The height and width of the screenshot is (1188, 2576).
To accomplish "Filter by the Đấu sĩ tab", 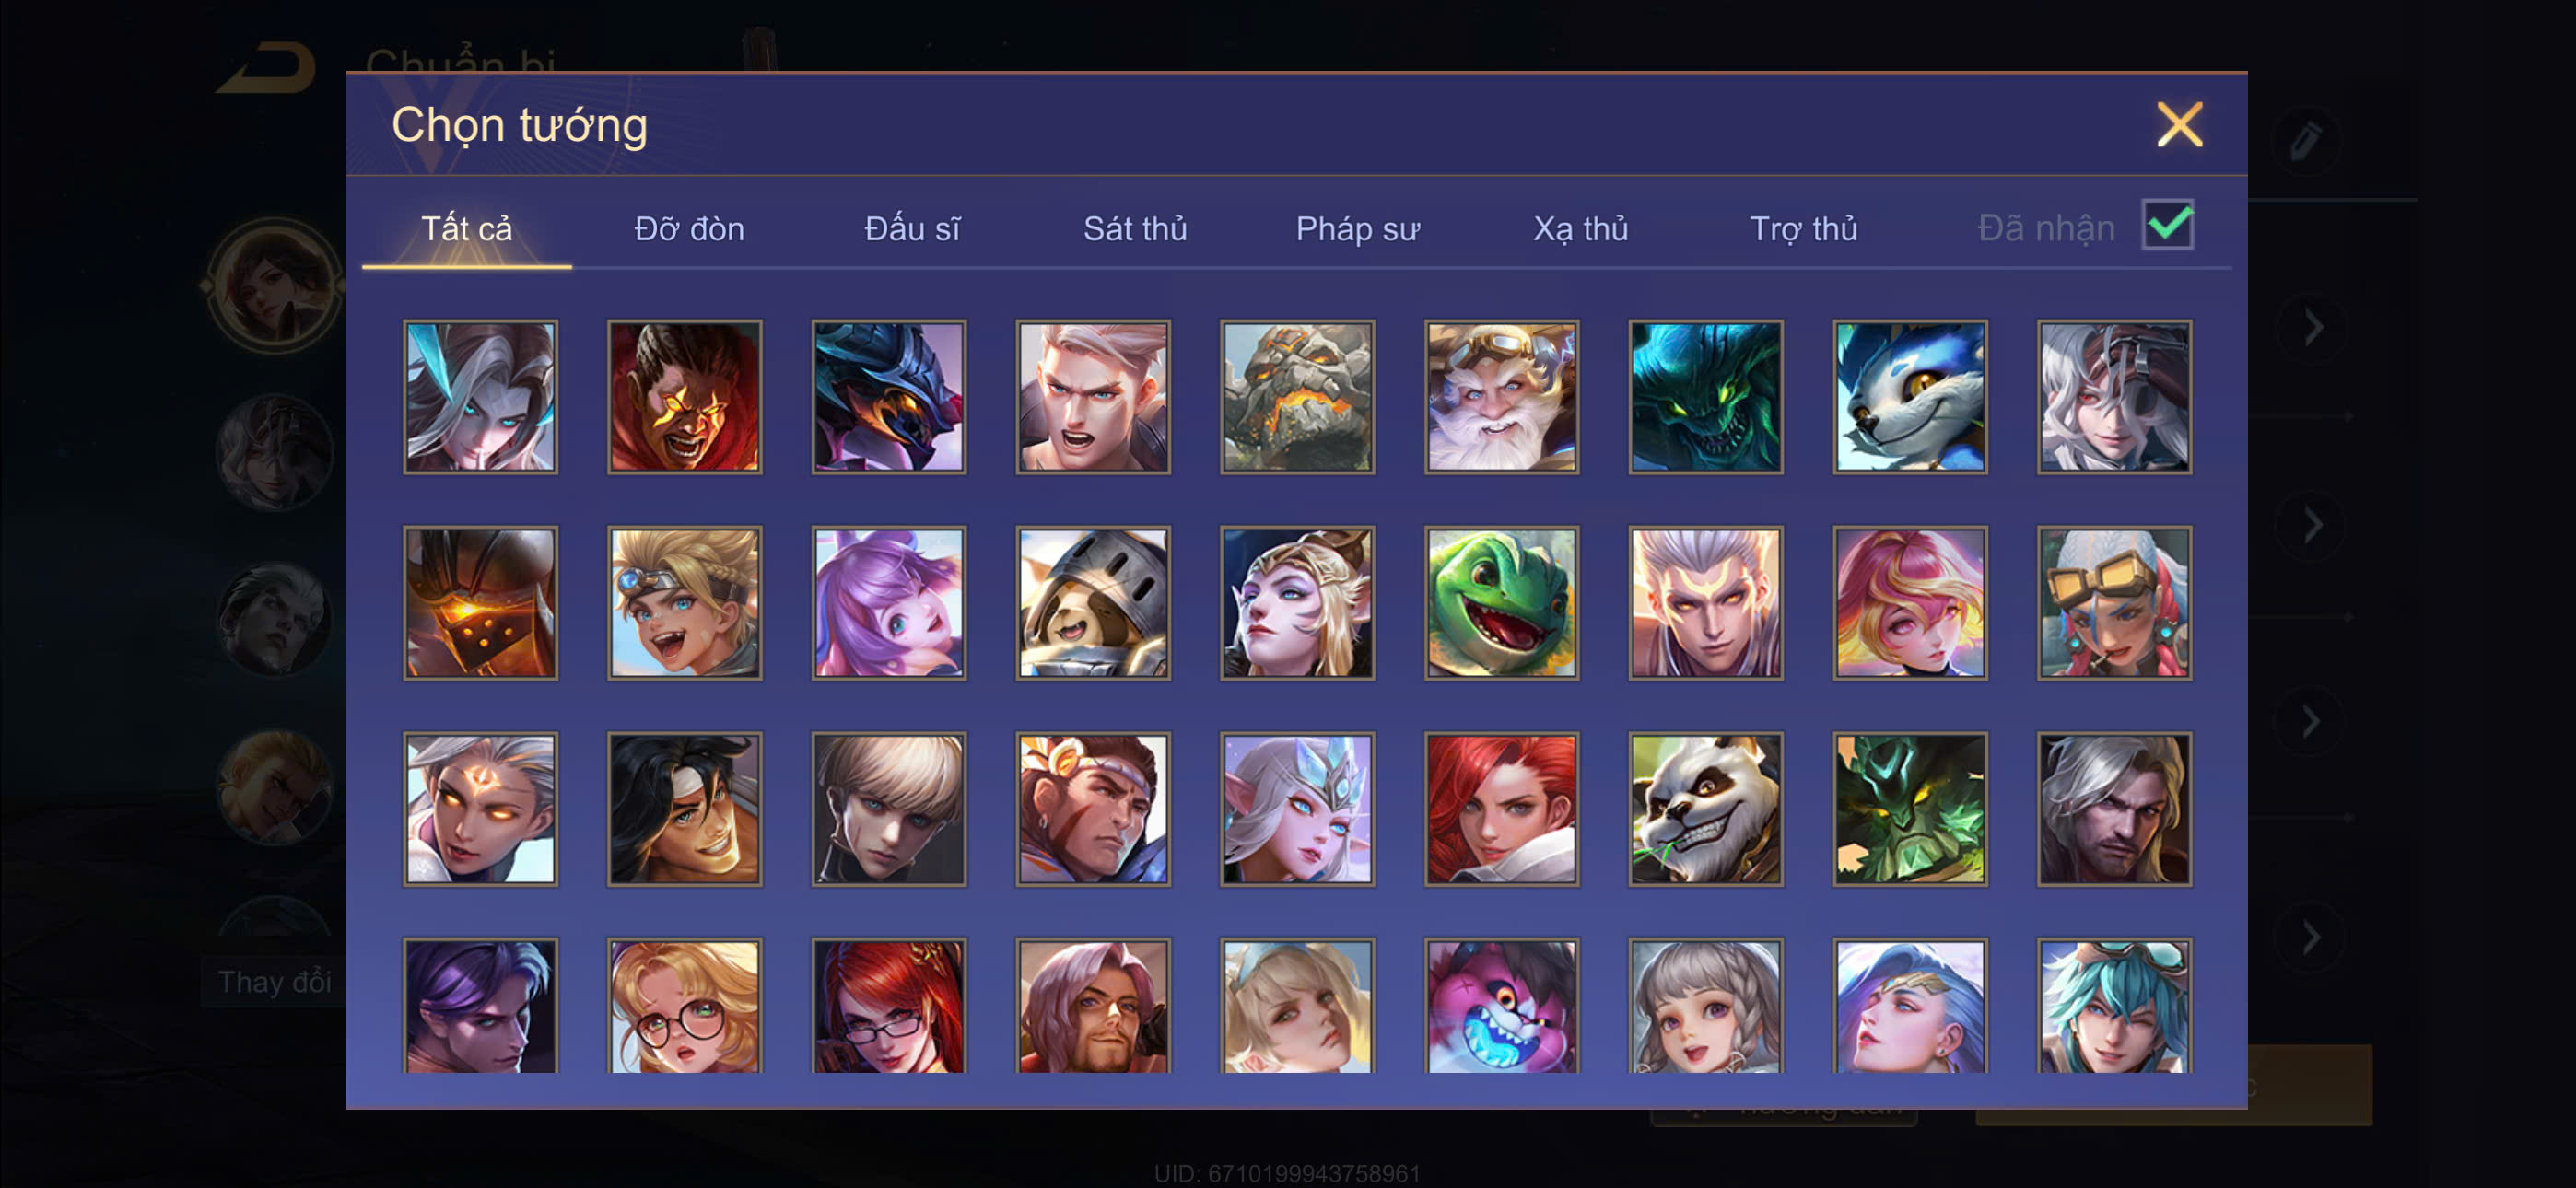I will pyautogui.click(x=912, y=229).
